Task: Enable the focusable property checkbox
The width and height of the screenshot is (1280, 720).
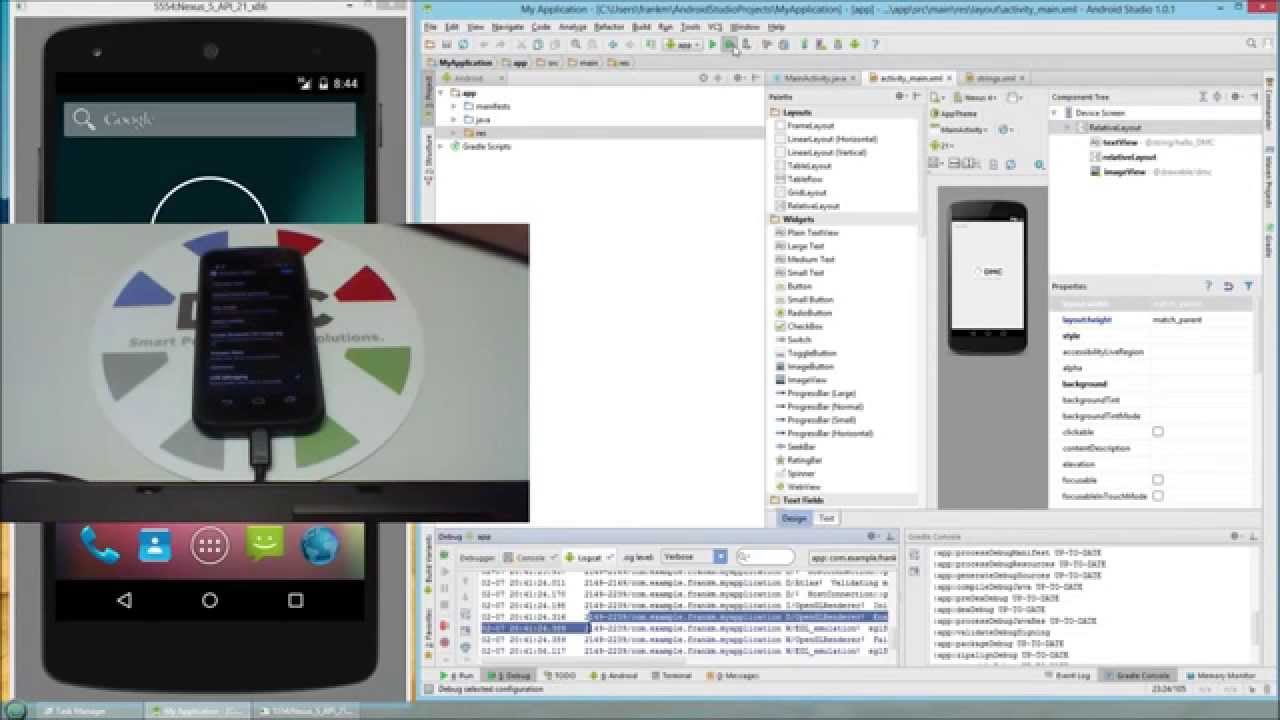Action: coord(1158,480)
